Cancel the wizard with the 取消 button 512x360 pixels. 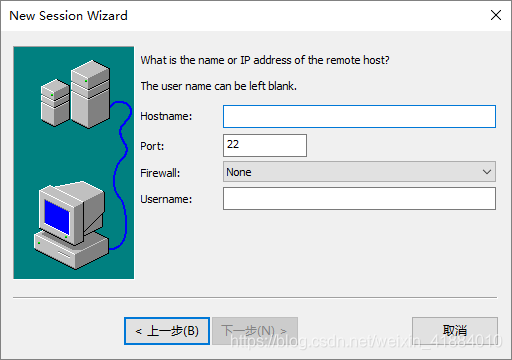(455, 331)
